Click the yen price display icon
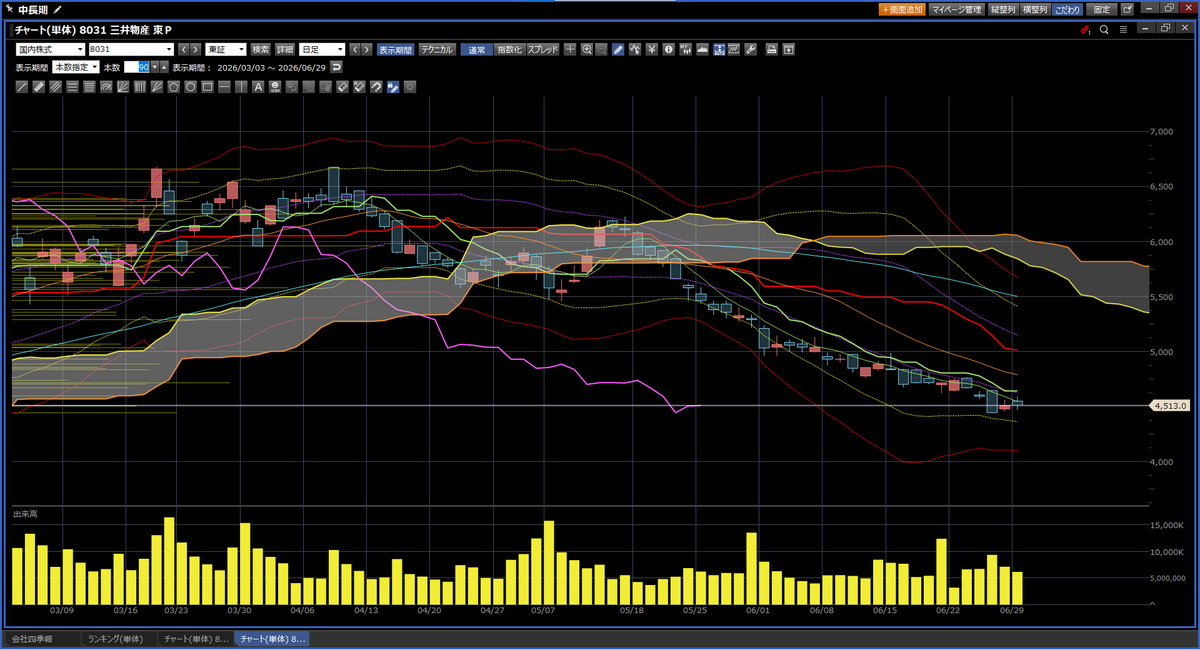Screen dimensions: 1200x650 pos(652,49)
